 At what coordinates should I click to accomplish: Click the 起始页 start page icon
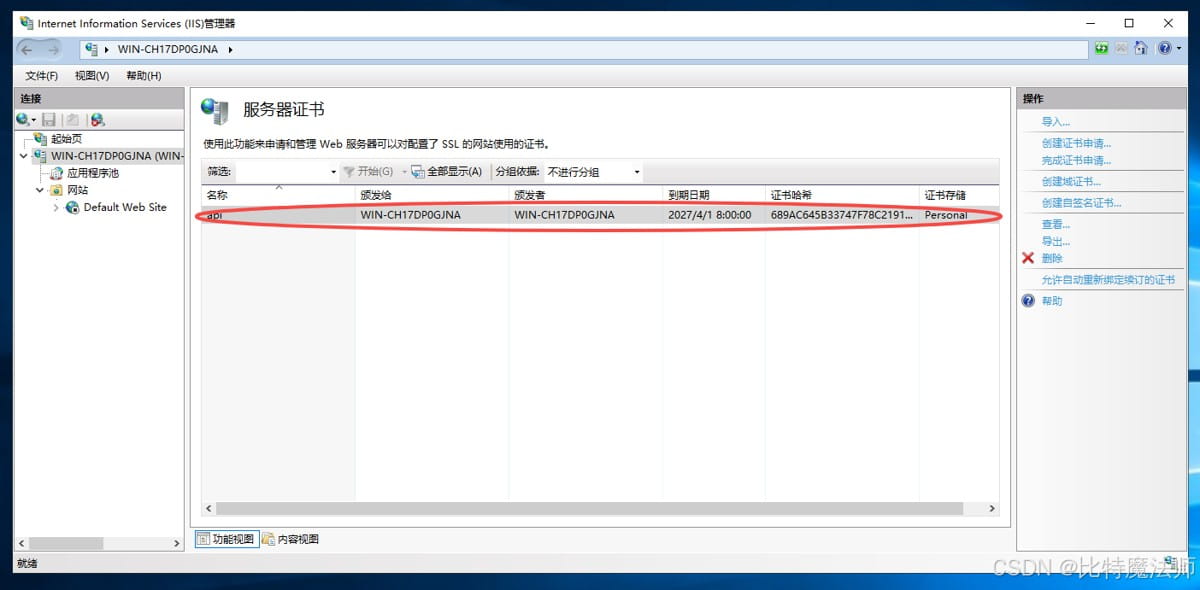click(40, 139)
